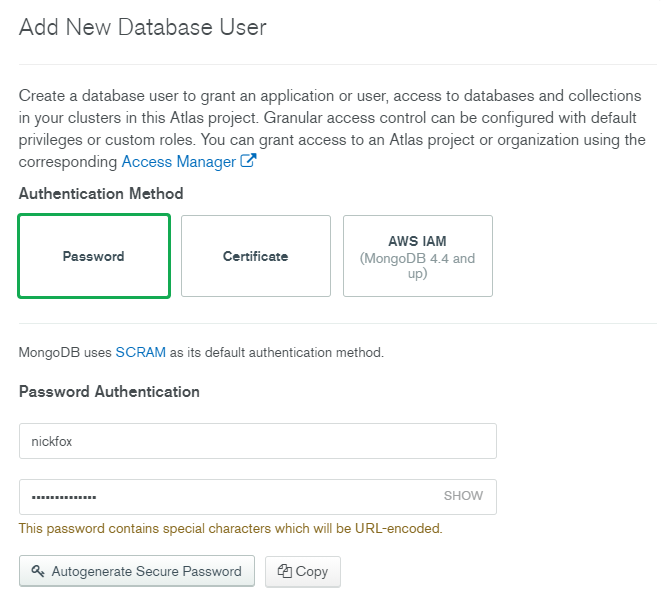Viewport: 663px width, 600px height.
Task: Click the Add New Database User heading
Action: click(x=142, y=27)
